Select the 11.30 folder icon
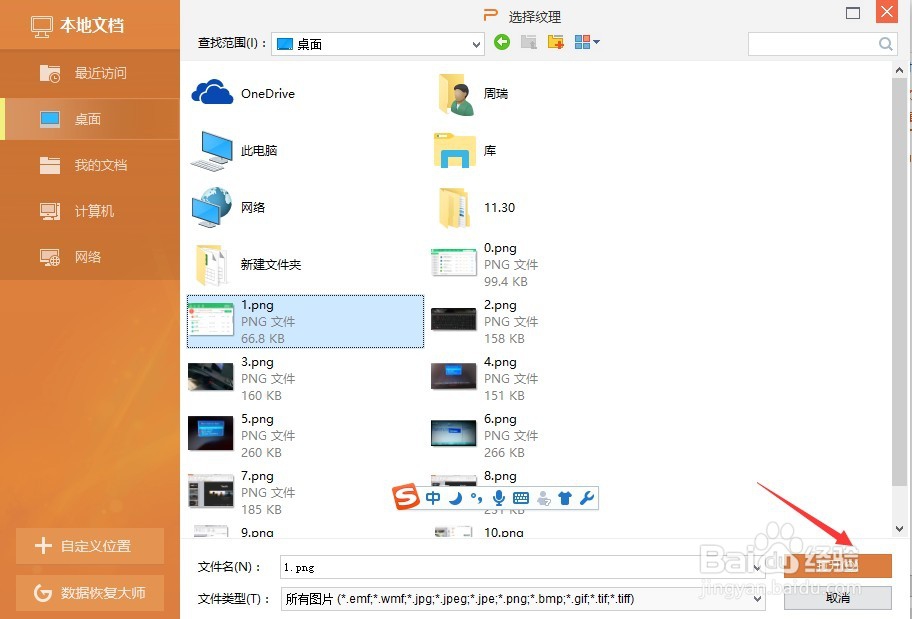 455,208
